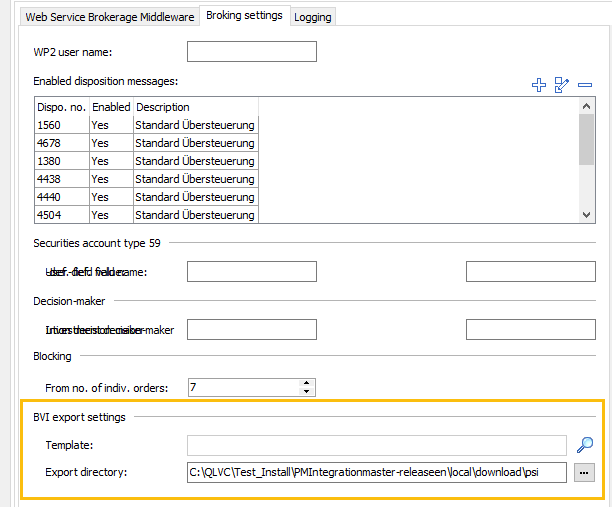Click the Export directory path field
612x507 pixels.
tap(376, 472)
